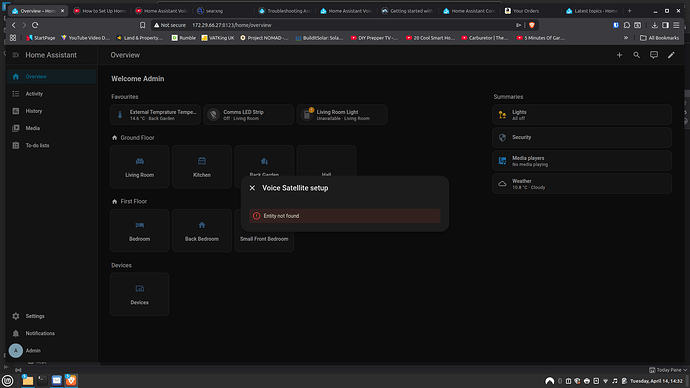This screenshot has height=388, width=690.
Task: Open the Lights summary
Action: [x=582, y=115]
